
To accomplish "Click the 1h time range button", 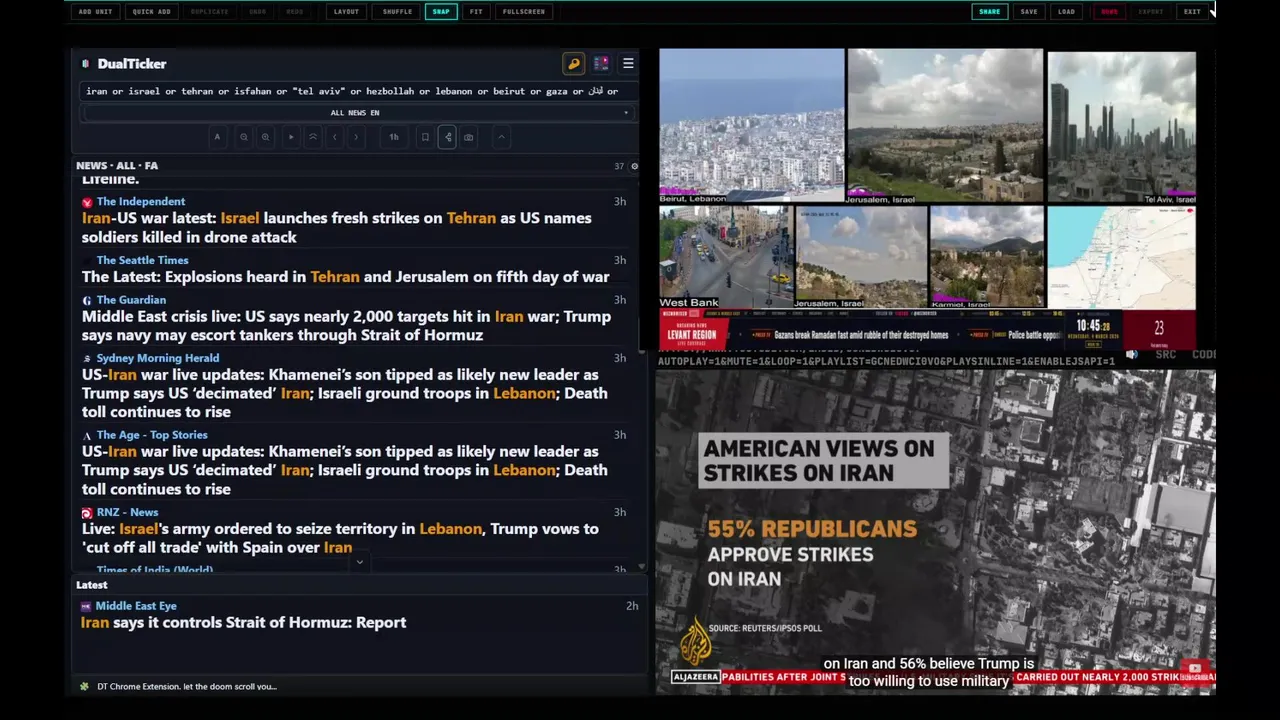I will (x=394, y=137).
